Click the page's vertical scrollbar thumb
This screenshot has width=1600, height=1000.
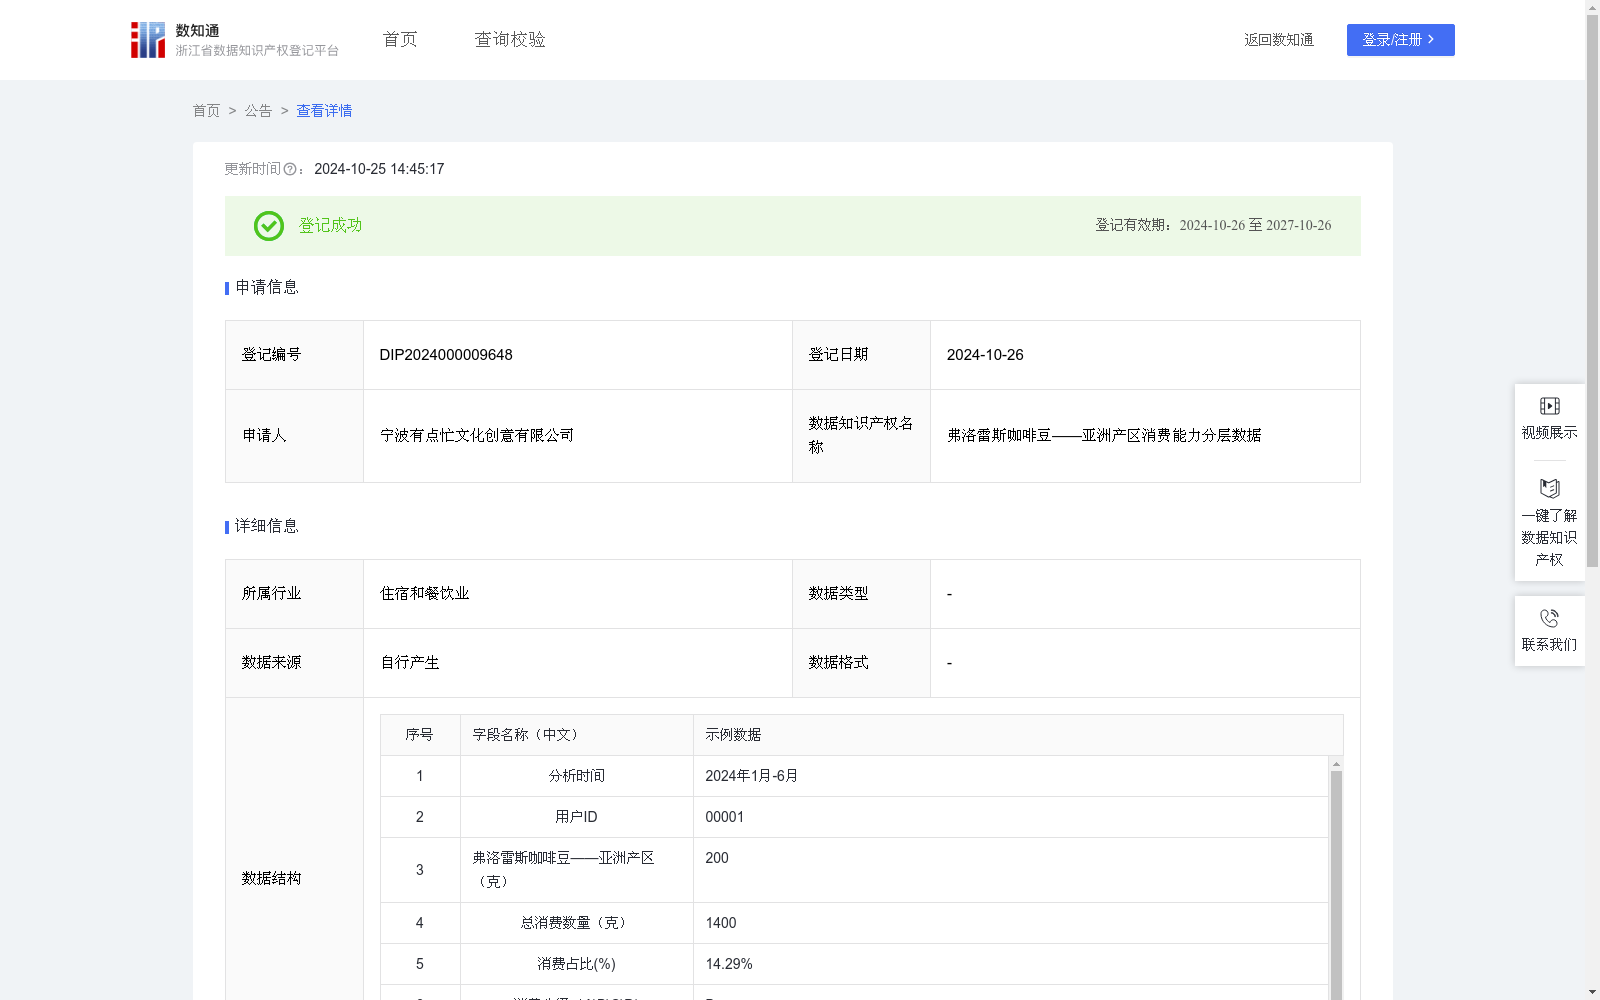[1592, 290]
